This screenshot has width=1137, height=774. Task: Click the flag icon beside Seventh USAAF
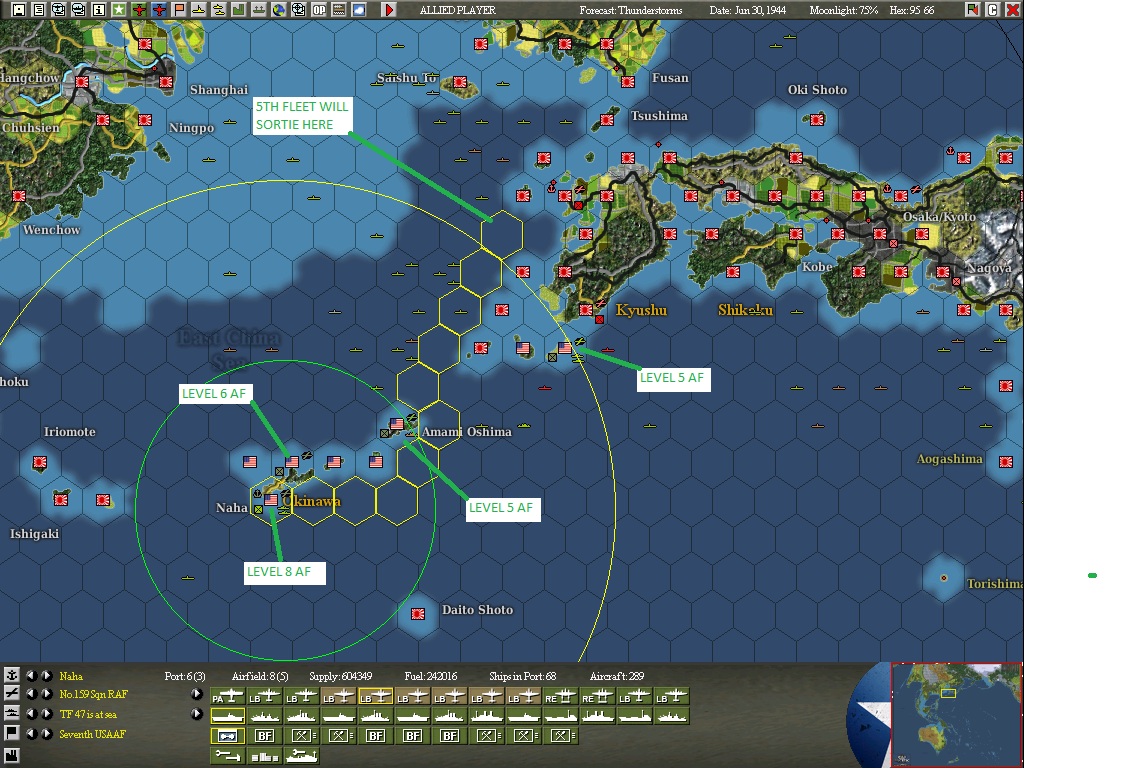(x=12, y=733)
